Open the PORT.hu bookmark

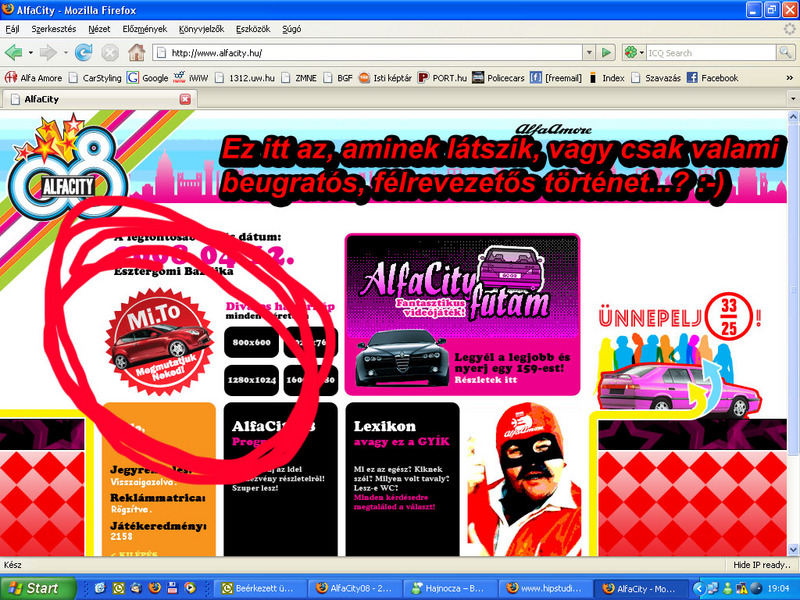tap(442, 78)
